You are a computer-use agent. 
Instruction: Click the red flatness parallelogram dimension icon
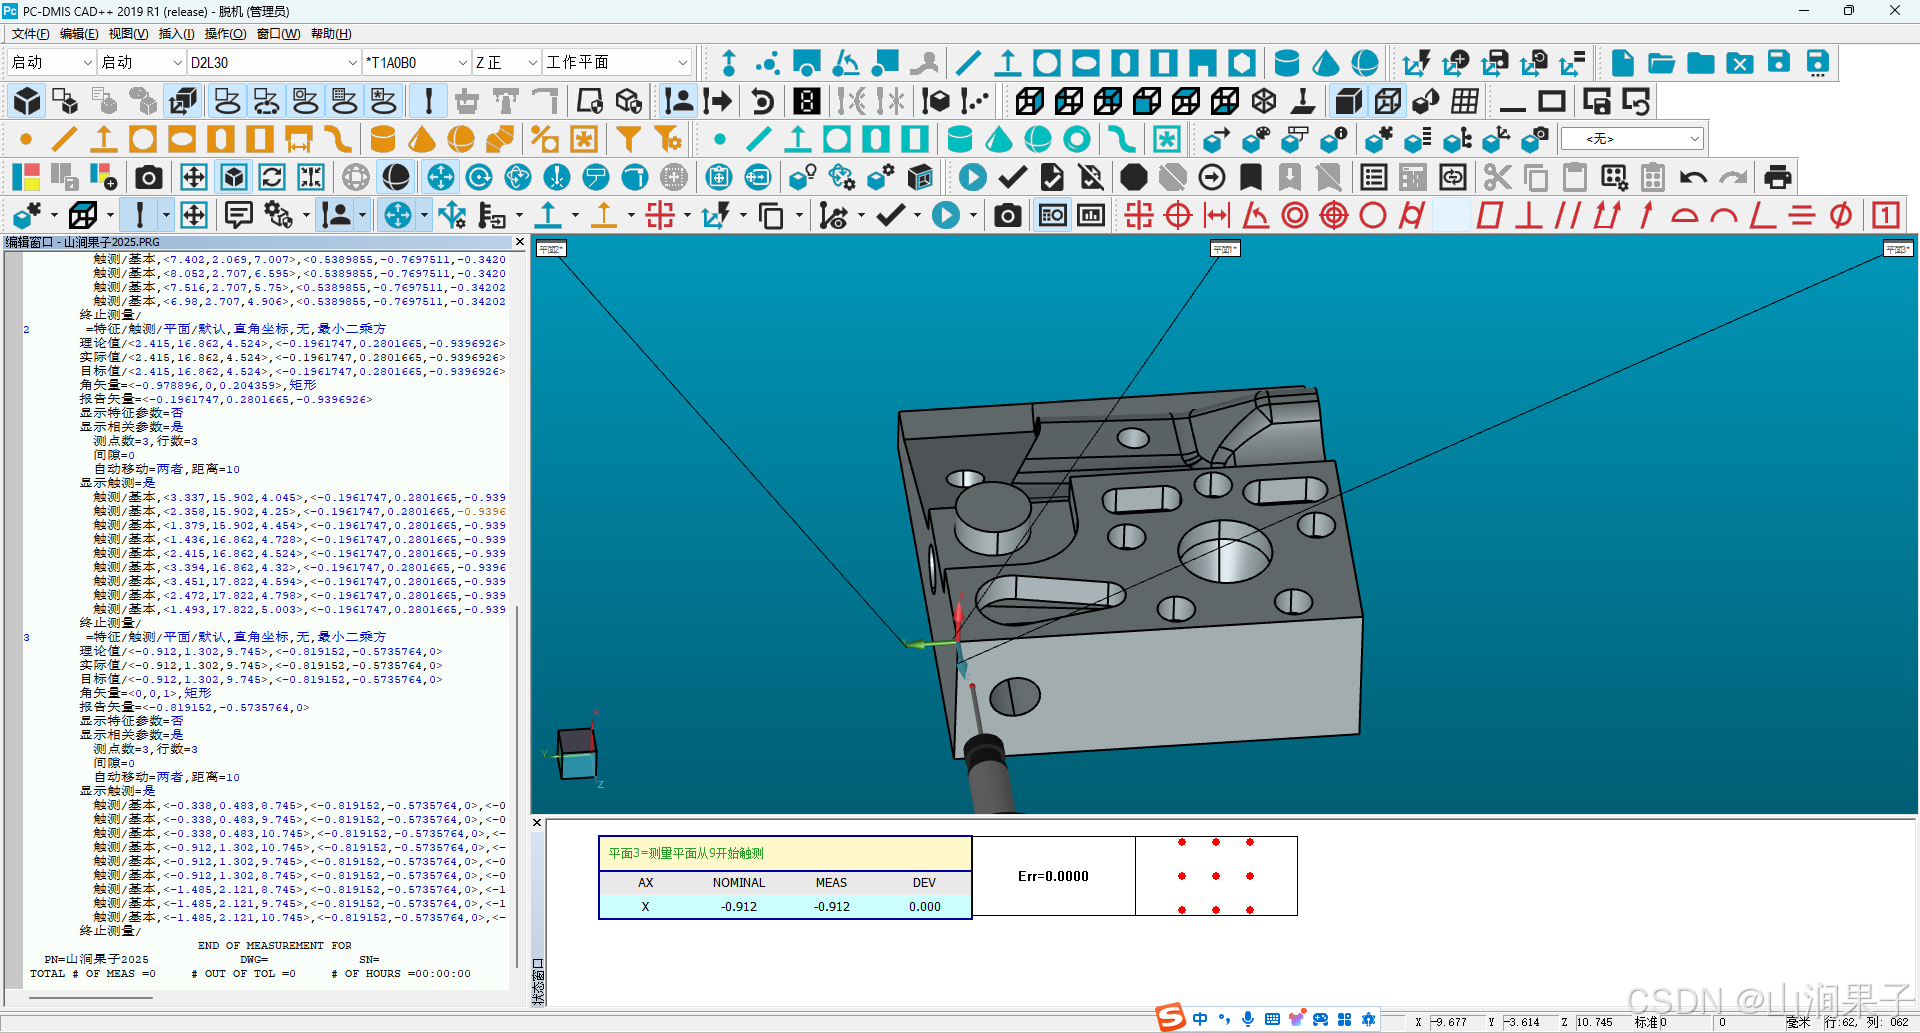[x=1489, y=215]
